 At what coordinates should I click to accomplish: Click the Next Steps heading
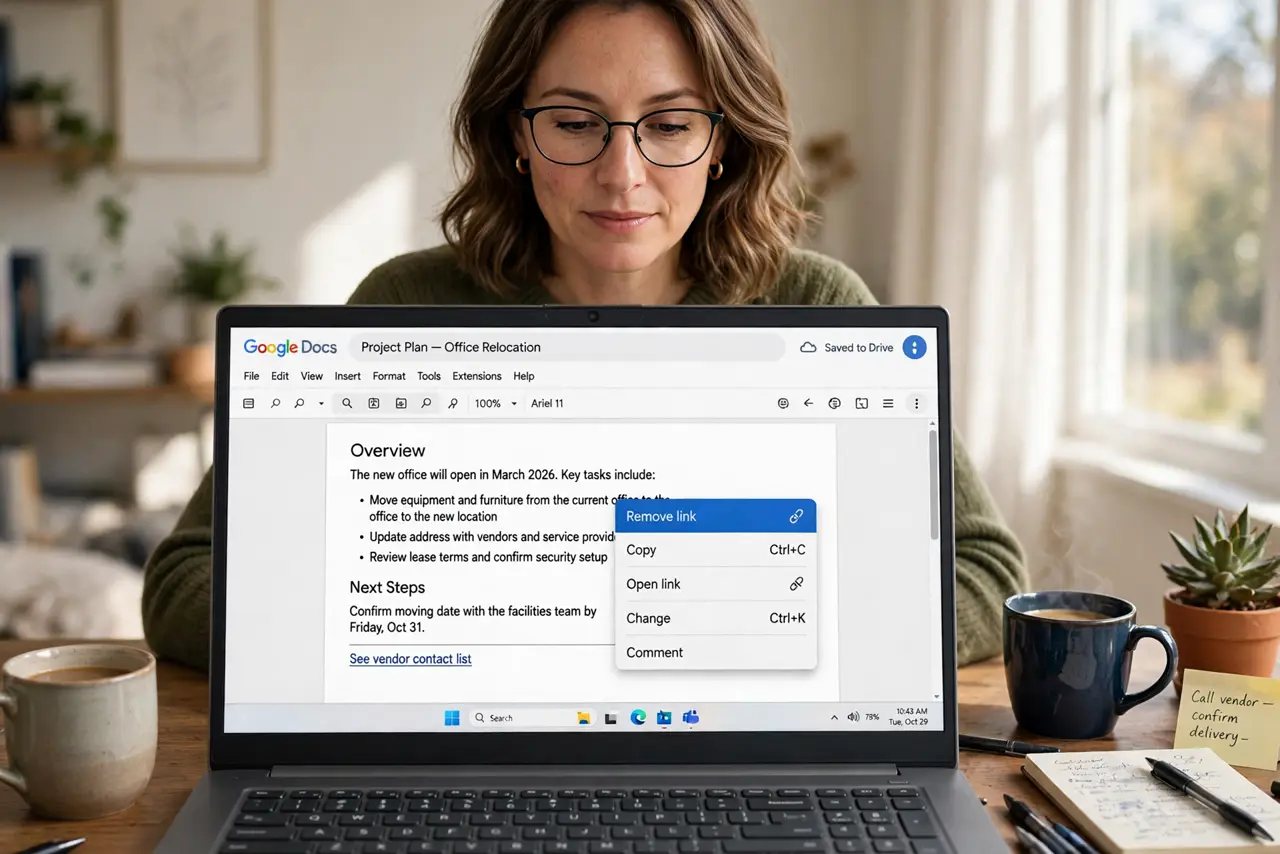(x=387, y=587)
